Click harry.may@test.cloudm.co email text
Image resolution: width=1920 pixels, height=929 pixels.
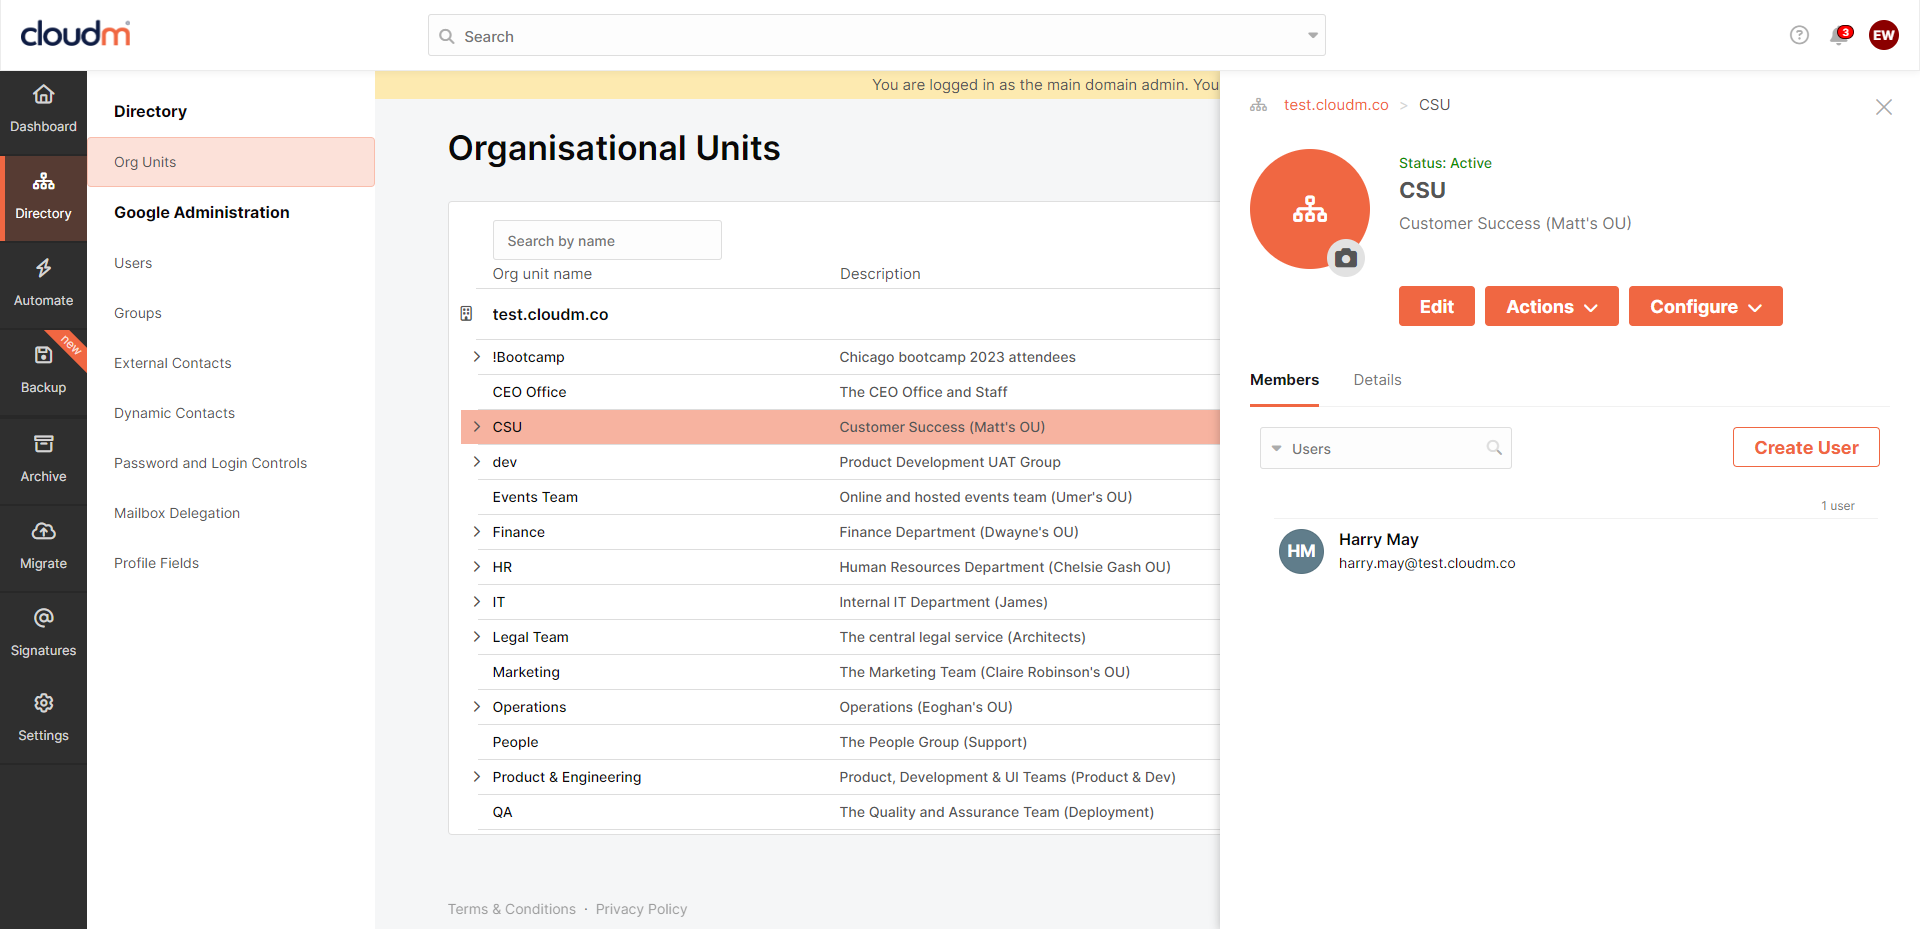coord(1427,563)
